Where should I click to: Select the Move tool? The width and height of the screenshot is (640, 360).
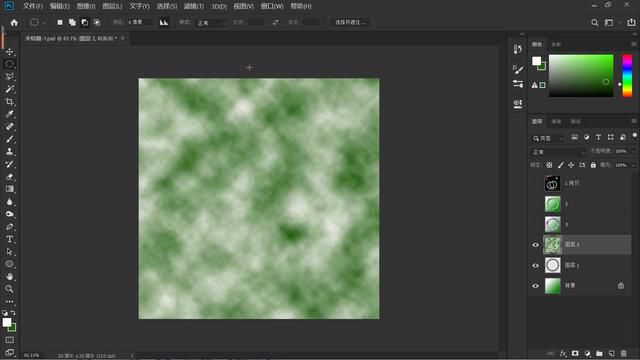pyautogui.click(x=9, y=52)
